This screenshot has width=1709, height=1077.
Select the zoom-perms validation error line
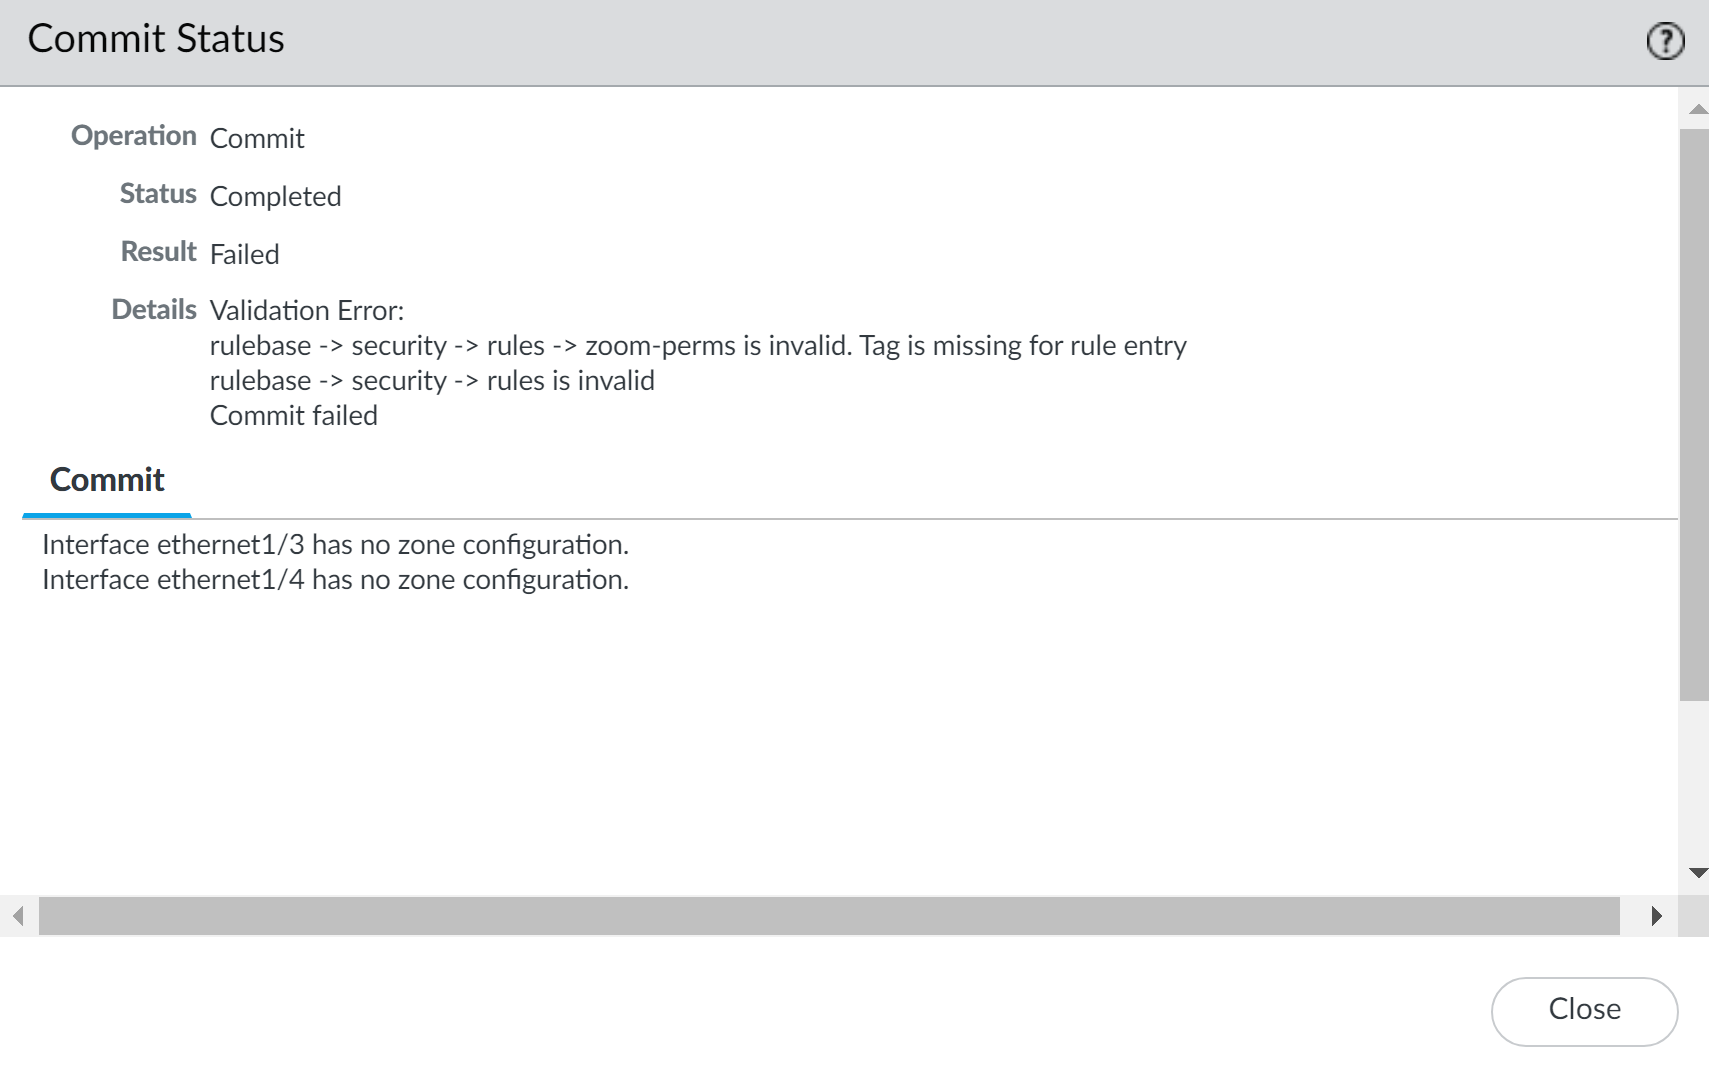[697, 345]
